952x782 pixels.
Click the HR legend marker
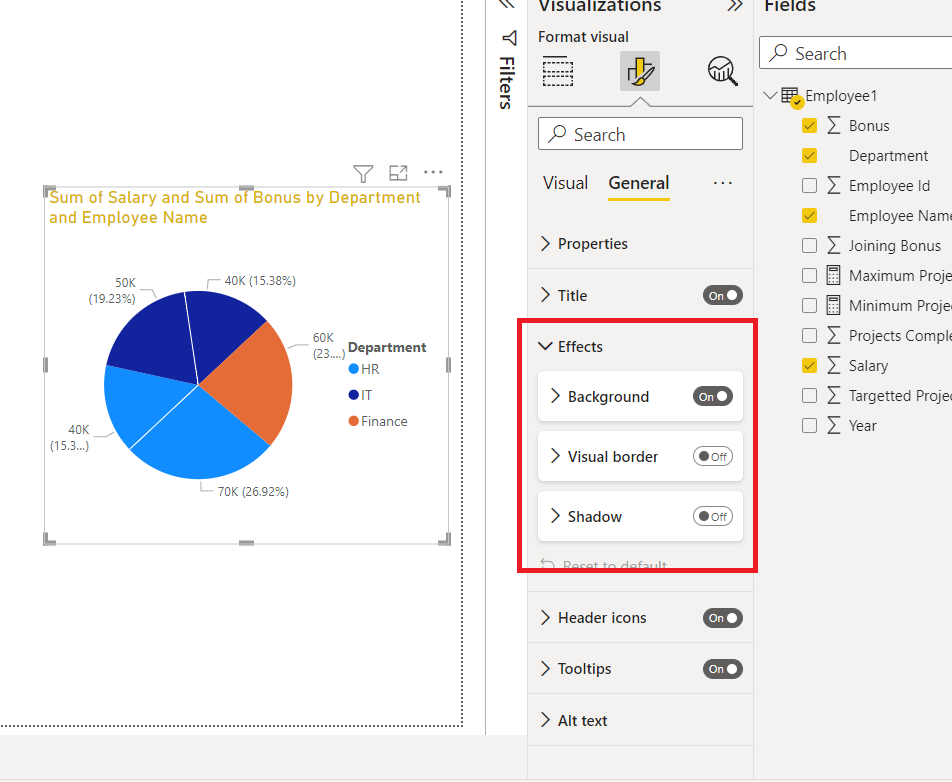click(x=353, y=369)
